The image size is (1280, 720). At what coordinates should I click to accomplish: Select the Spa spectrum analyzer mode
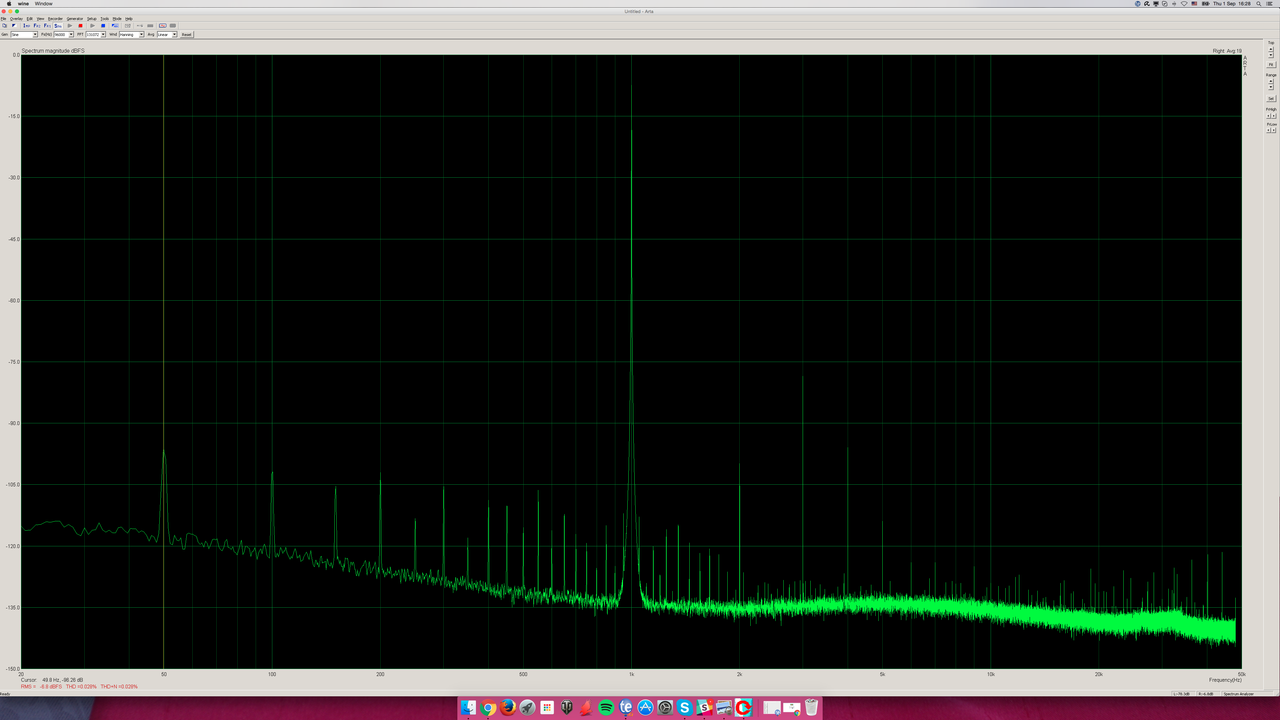[58, 26]
